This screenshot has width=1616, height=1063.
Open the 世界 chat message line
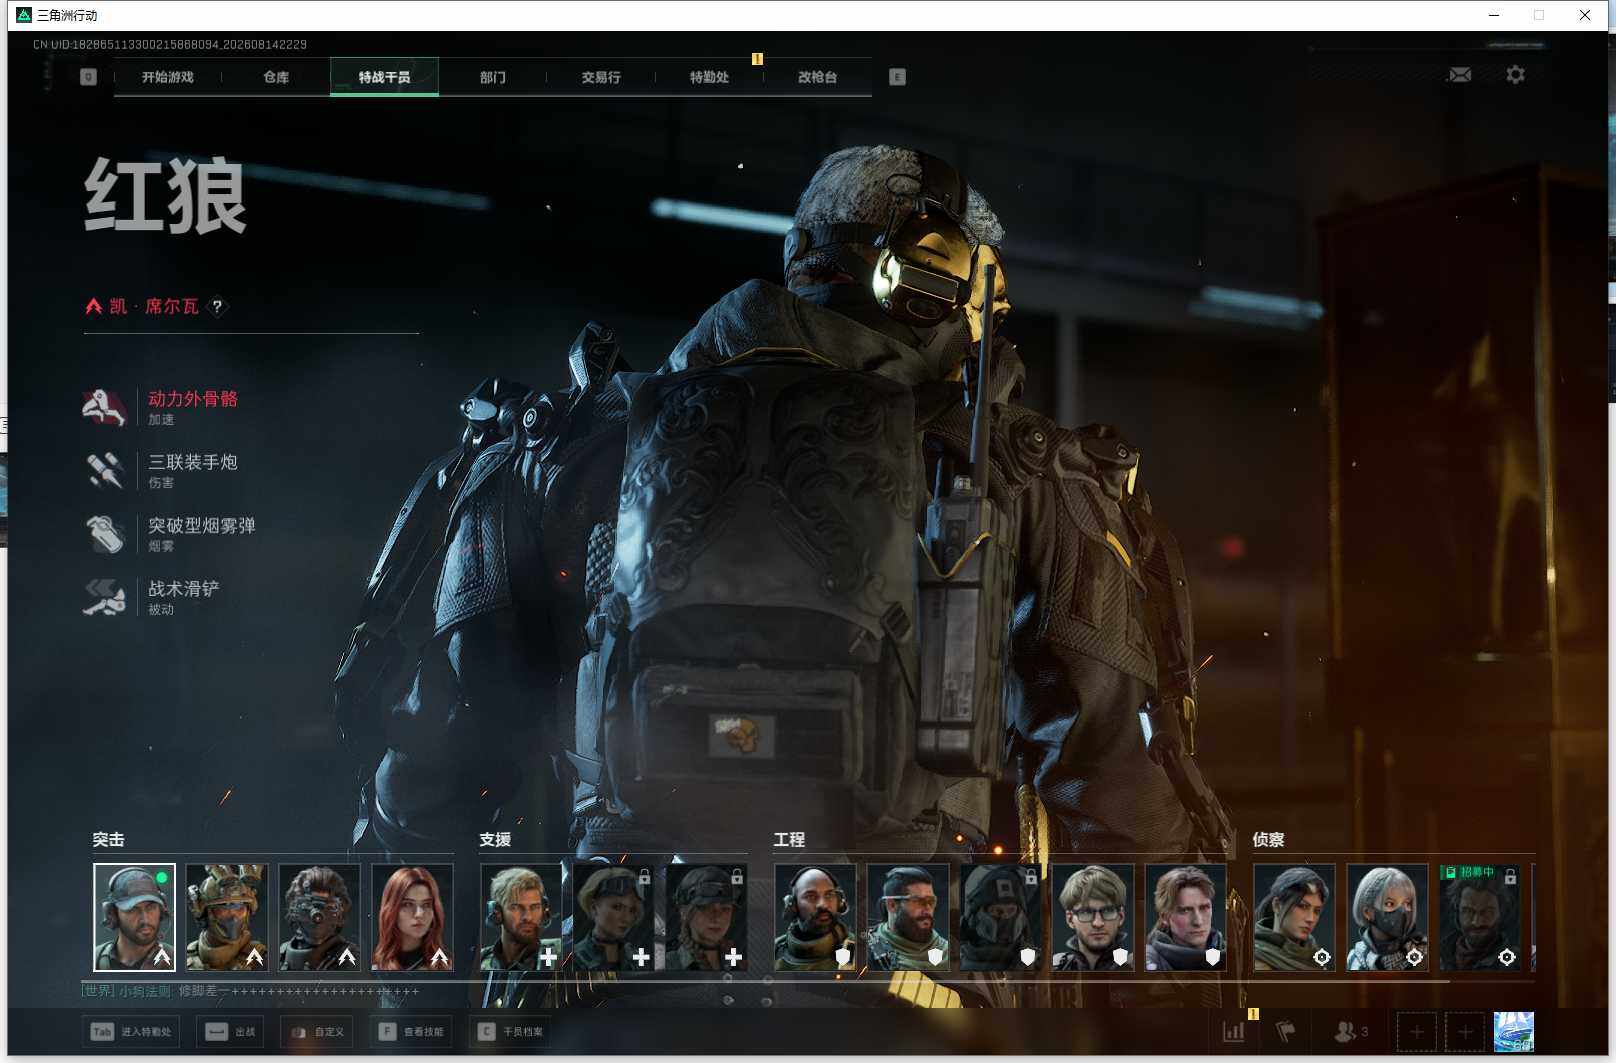click(250, 991)
